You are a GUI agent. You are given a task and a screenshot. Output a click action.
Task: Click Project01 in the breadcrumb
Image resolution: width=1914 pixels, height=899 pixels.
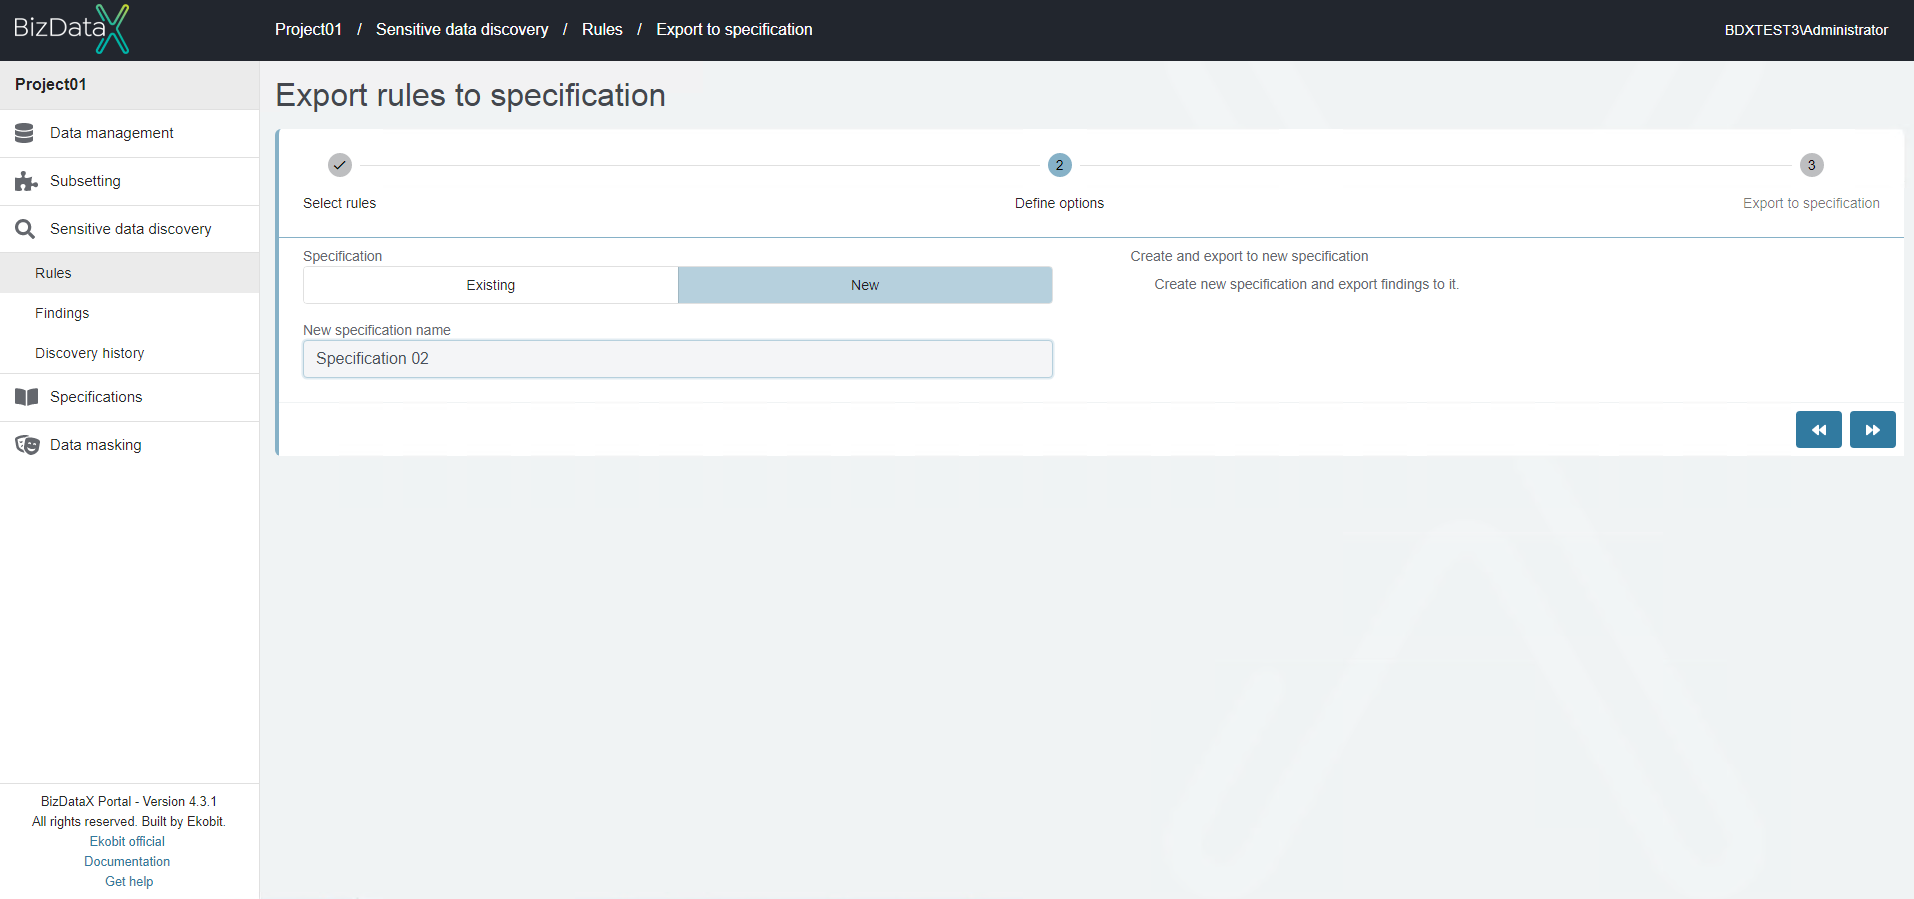coord(308,30)
